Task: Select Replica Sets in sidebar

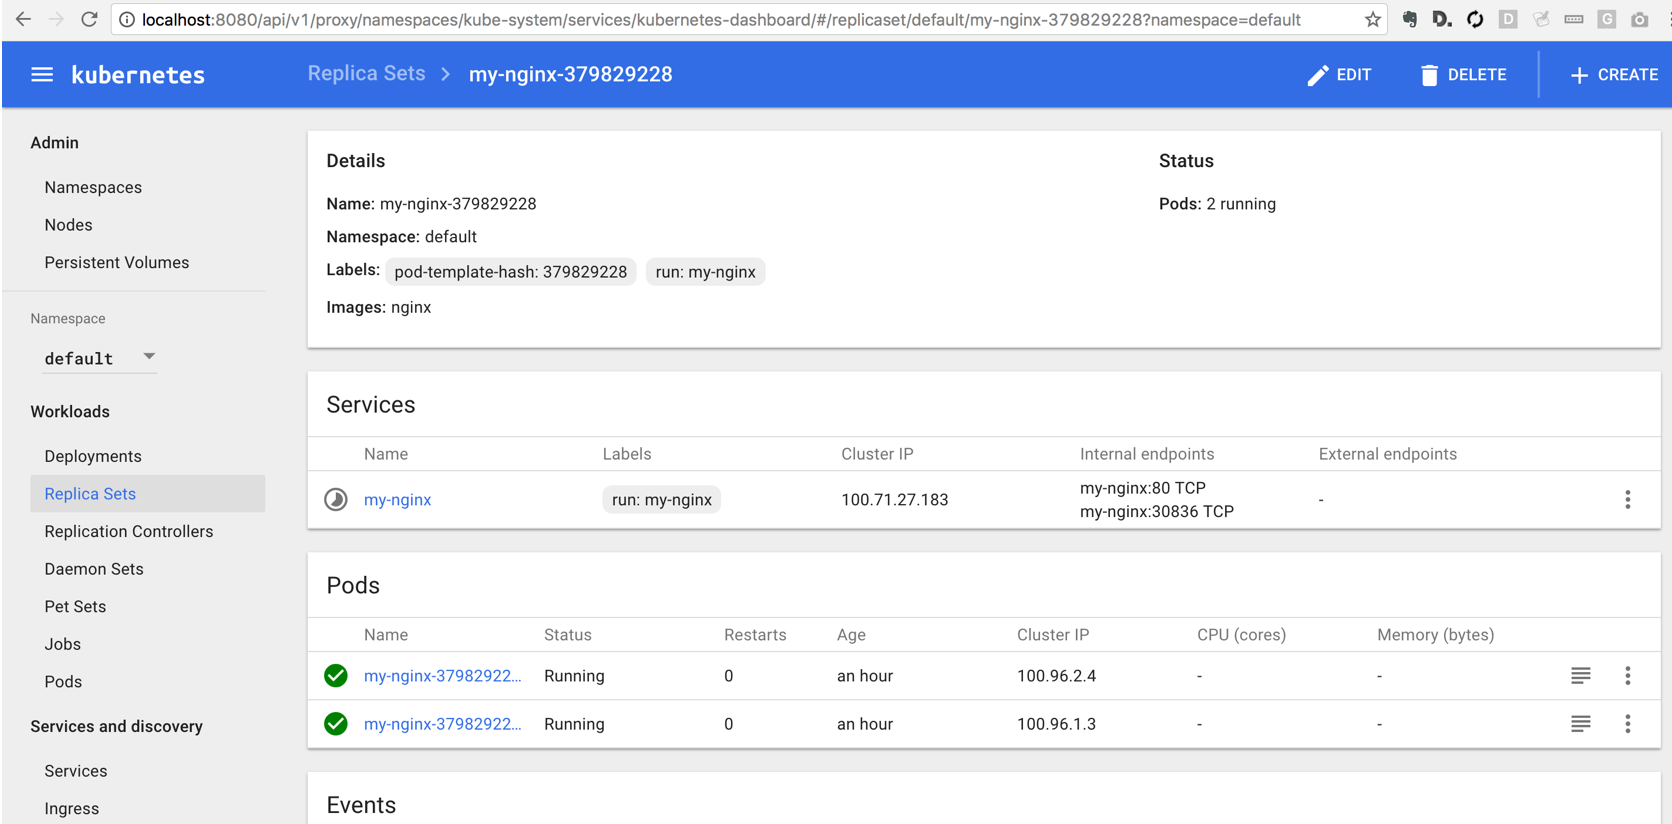Action: pyautogui.click(x=147, y=494)
